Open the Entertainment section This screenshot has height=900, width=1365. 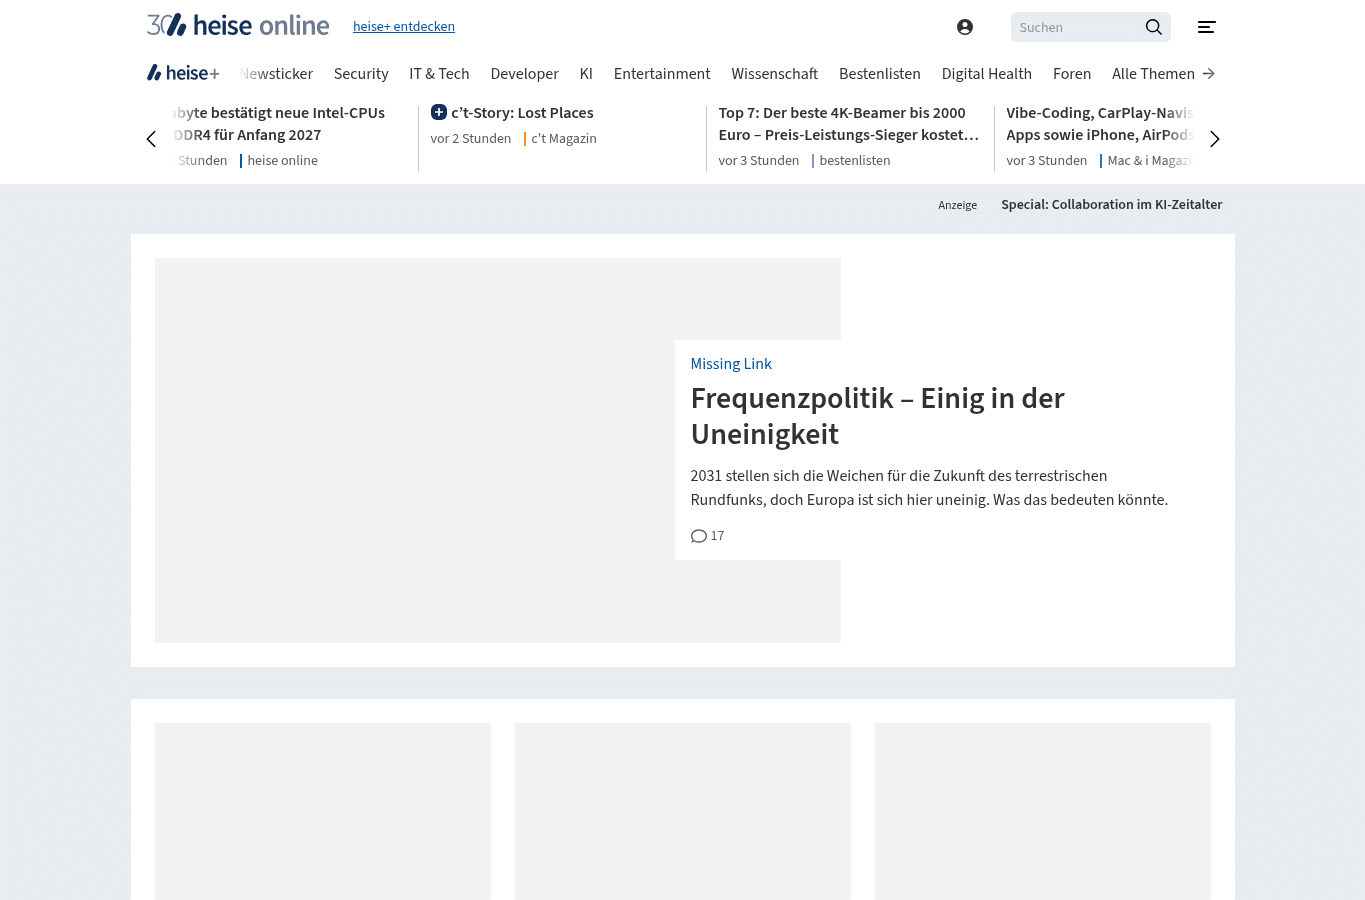click(662, 74)
